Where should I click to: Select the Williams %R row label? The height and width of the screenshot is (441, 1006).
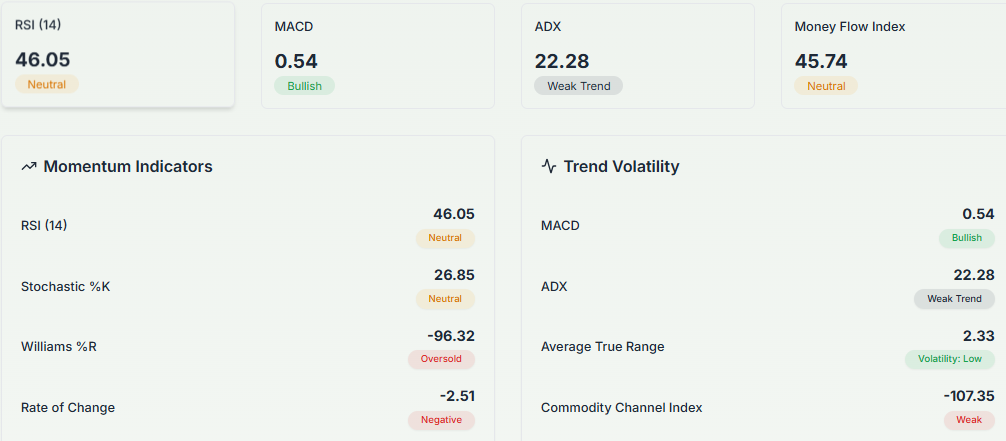[59, 347]
